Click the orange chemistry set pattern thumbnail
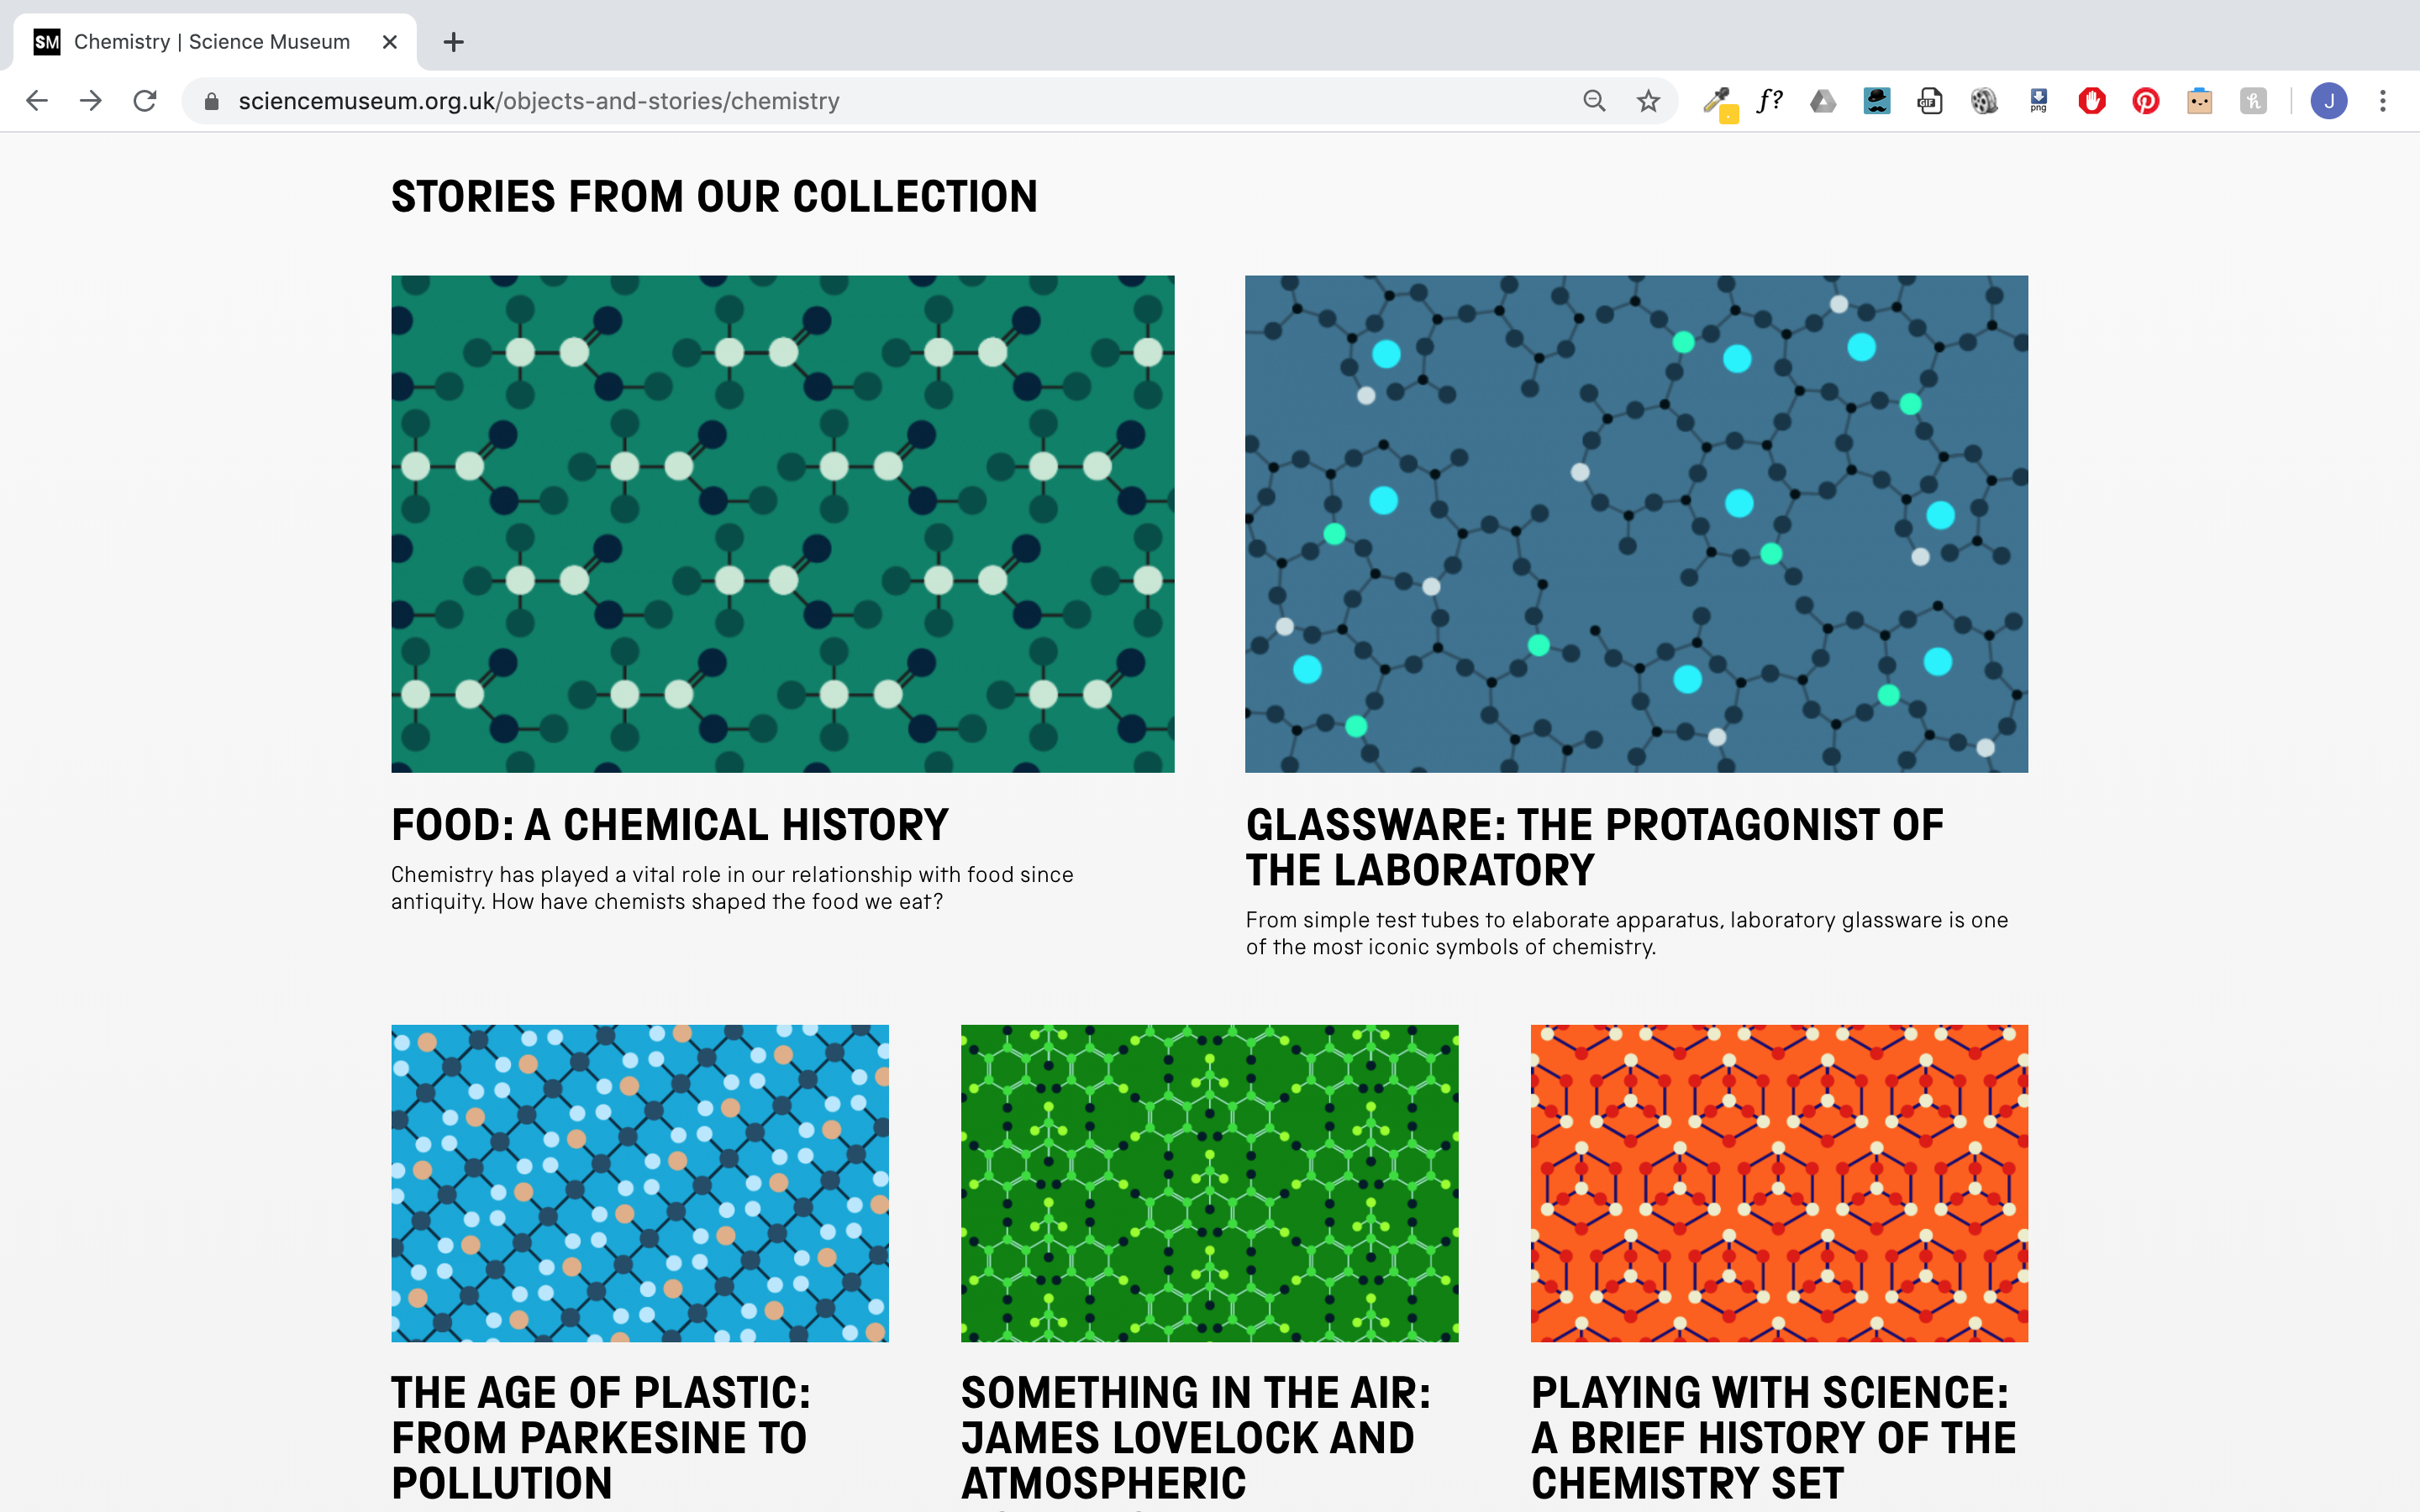 1779,1183
